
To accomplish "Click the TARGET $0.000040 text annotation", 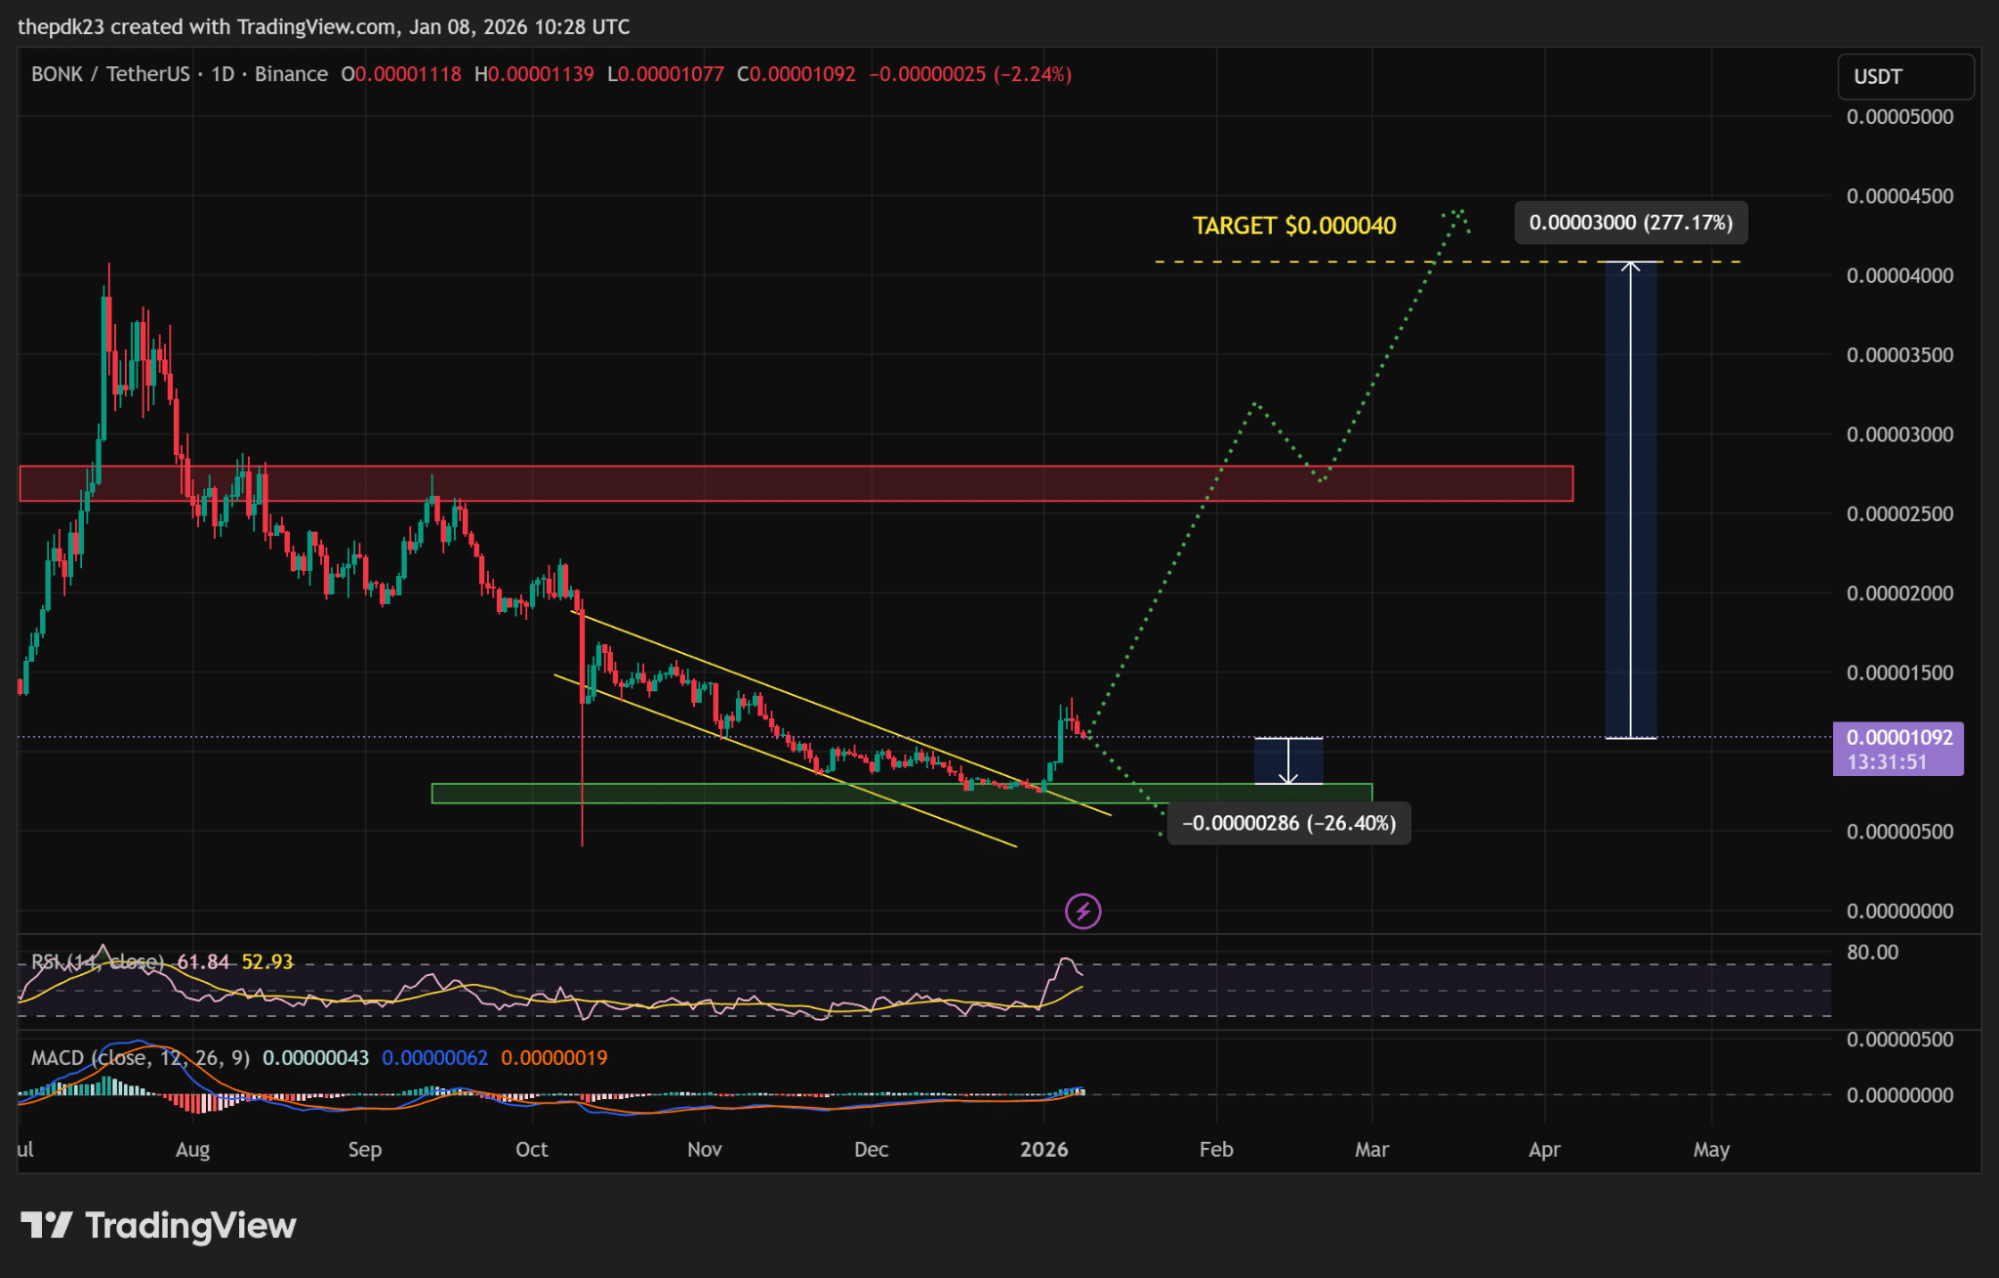I will (x=1294, y=226).
